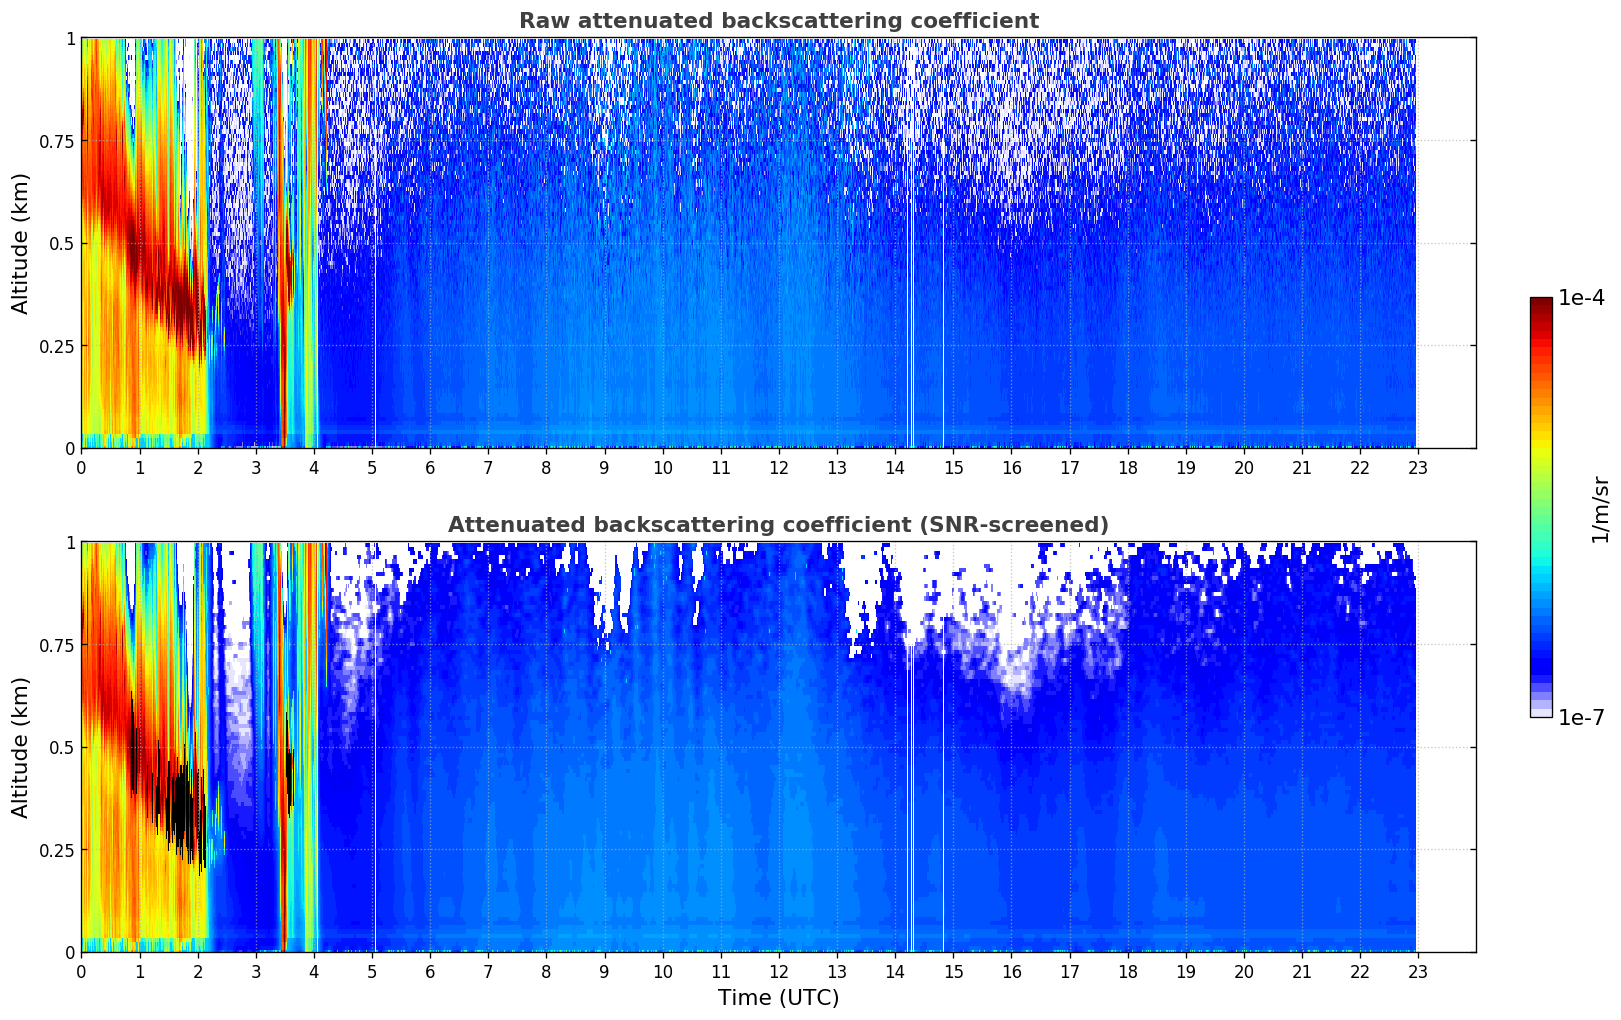
Task: Click the "0.5" tick on the bottom plot
Action: click(62, 748)
